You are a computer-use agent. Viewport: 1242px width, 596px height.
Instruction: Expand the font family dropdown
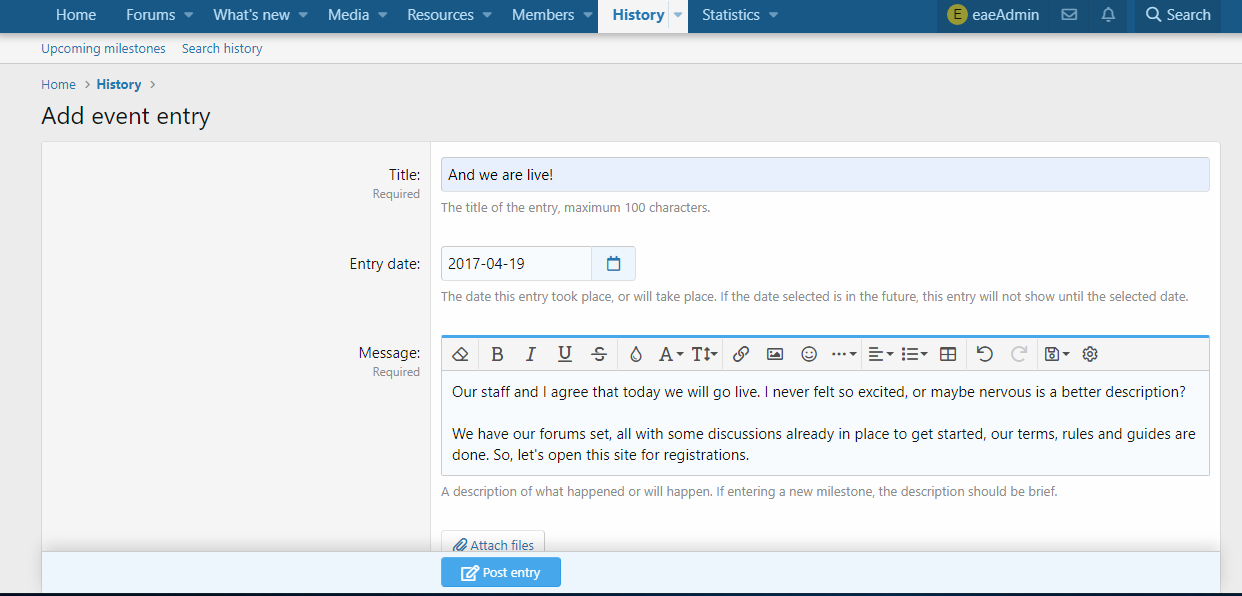670,354
